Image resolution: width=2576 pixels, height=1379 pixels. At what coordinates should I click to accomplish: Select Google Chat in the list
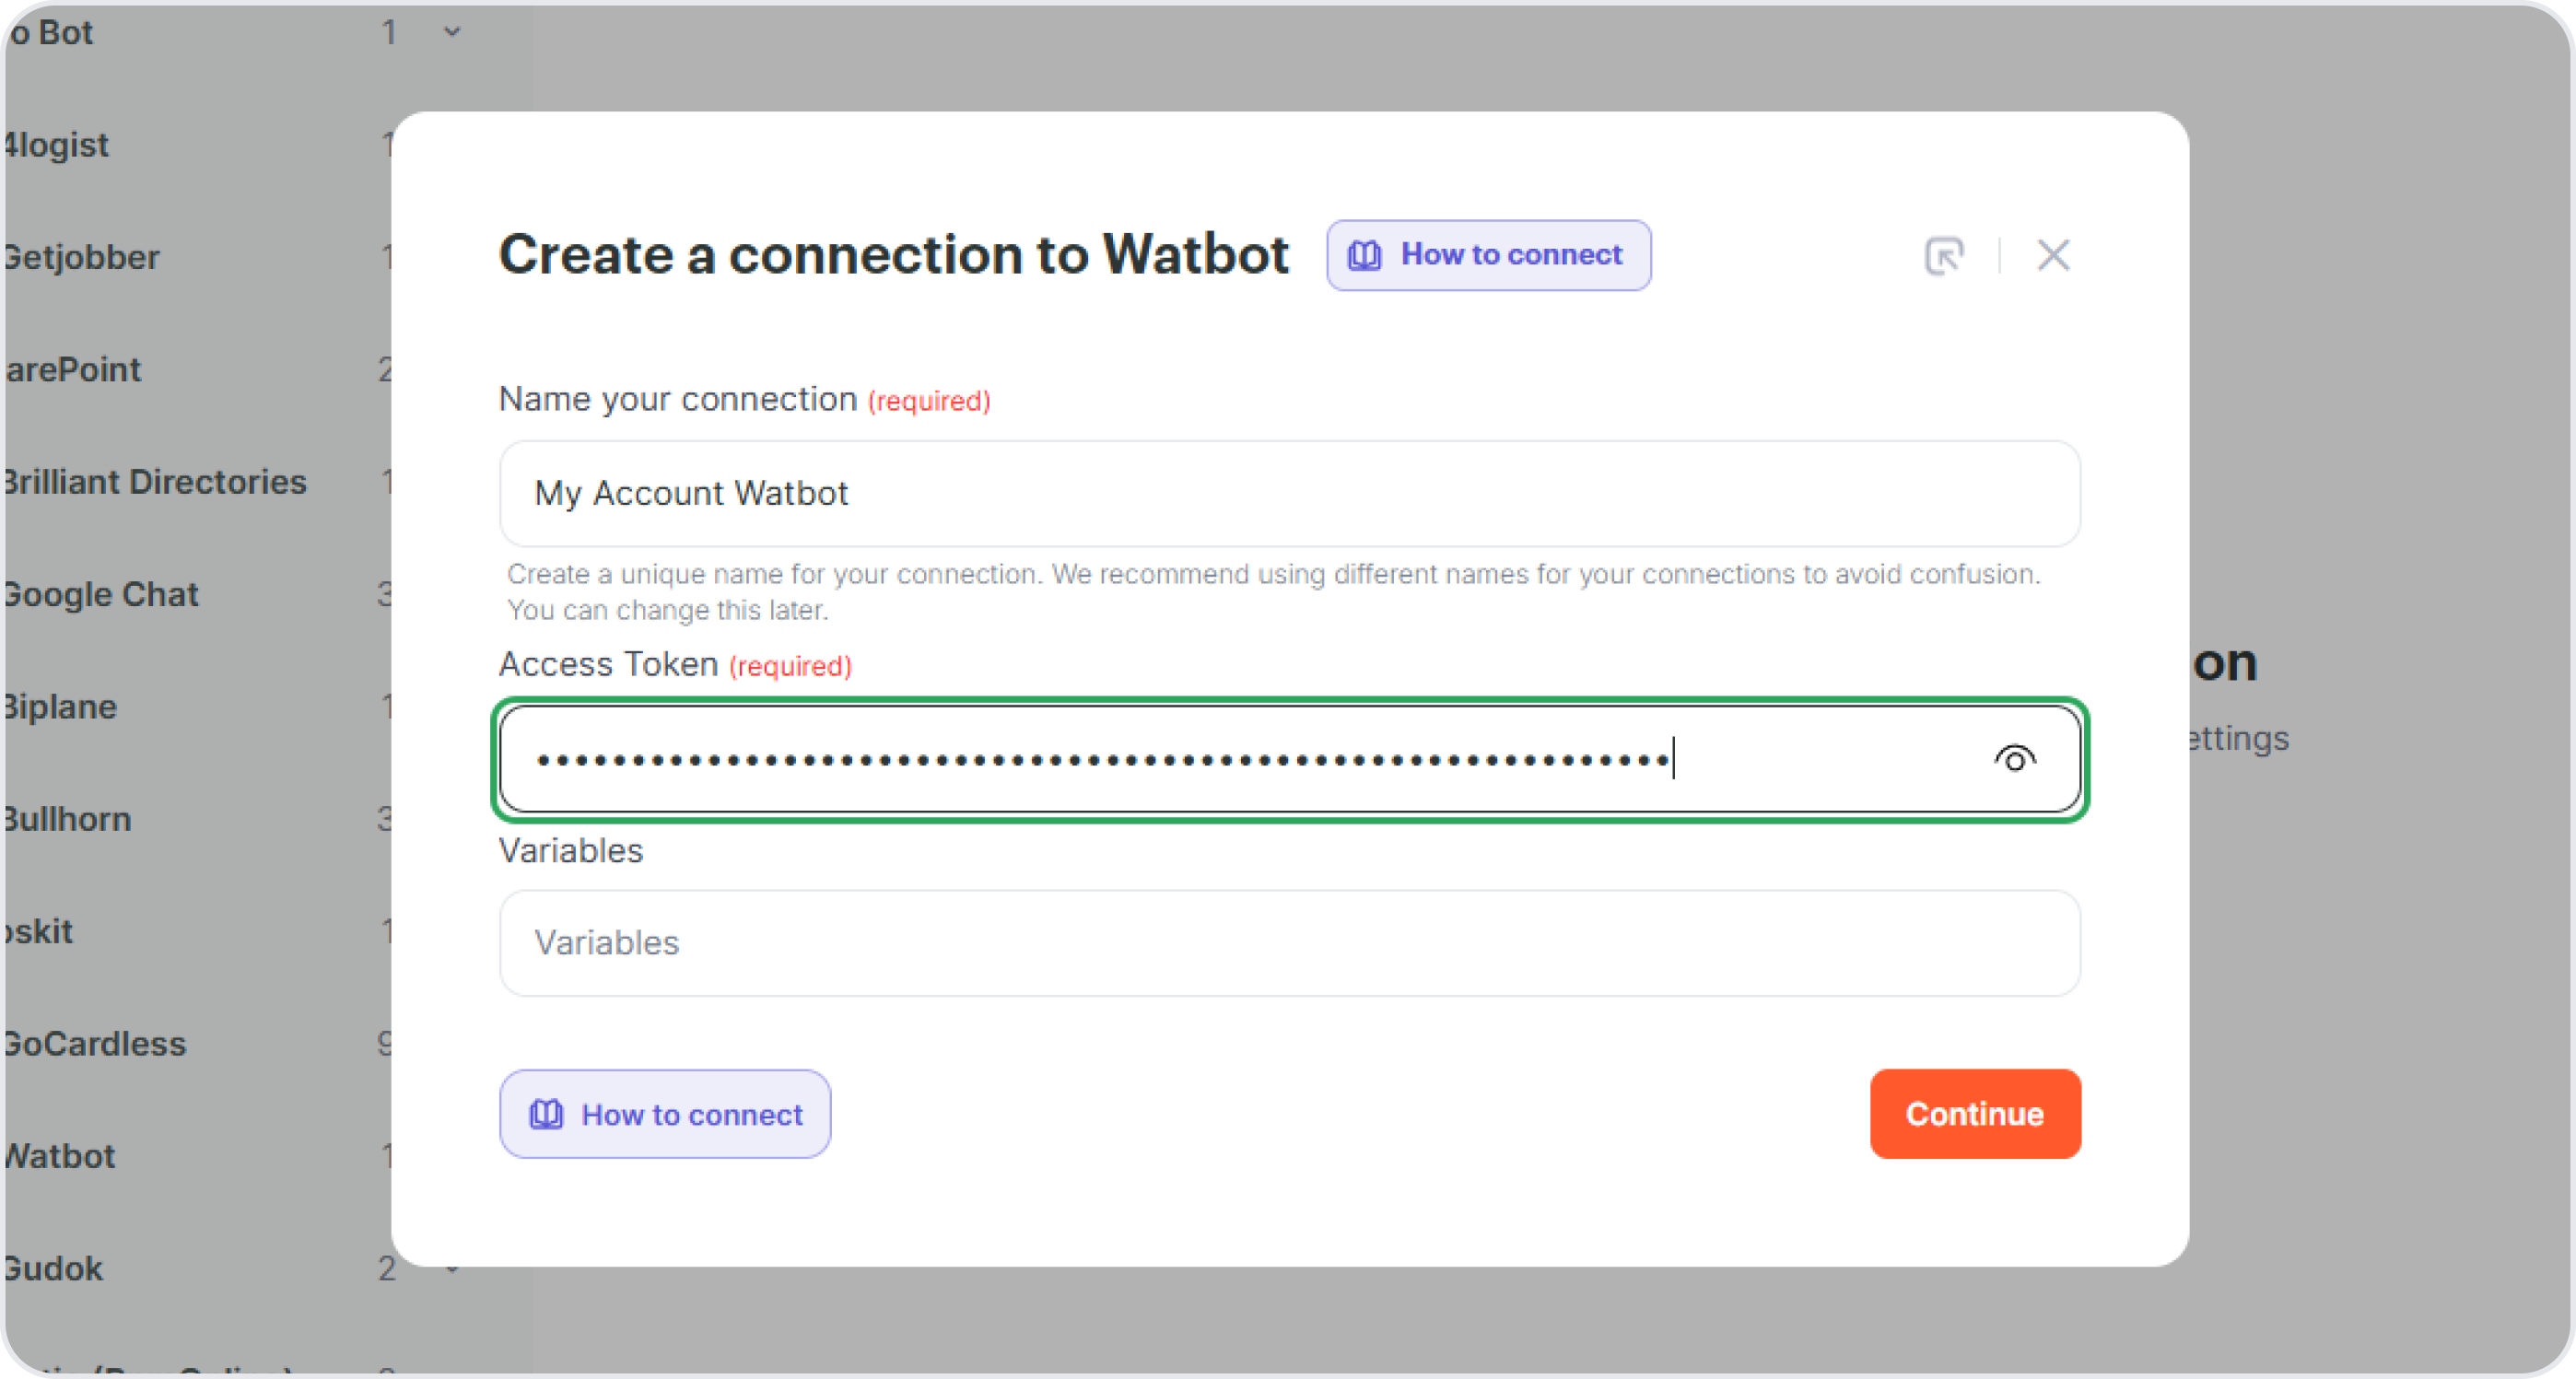101,595
